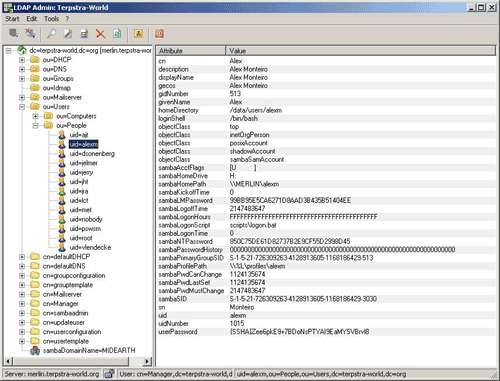The height and width of the screenshot is (381, 500).
Task: Sort by the Attribute column header
Action: [x=191, y=51]
